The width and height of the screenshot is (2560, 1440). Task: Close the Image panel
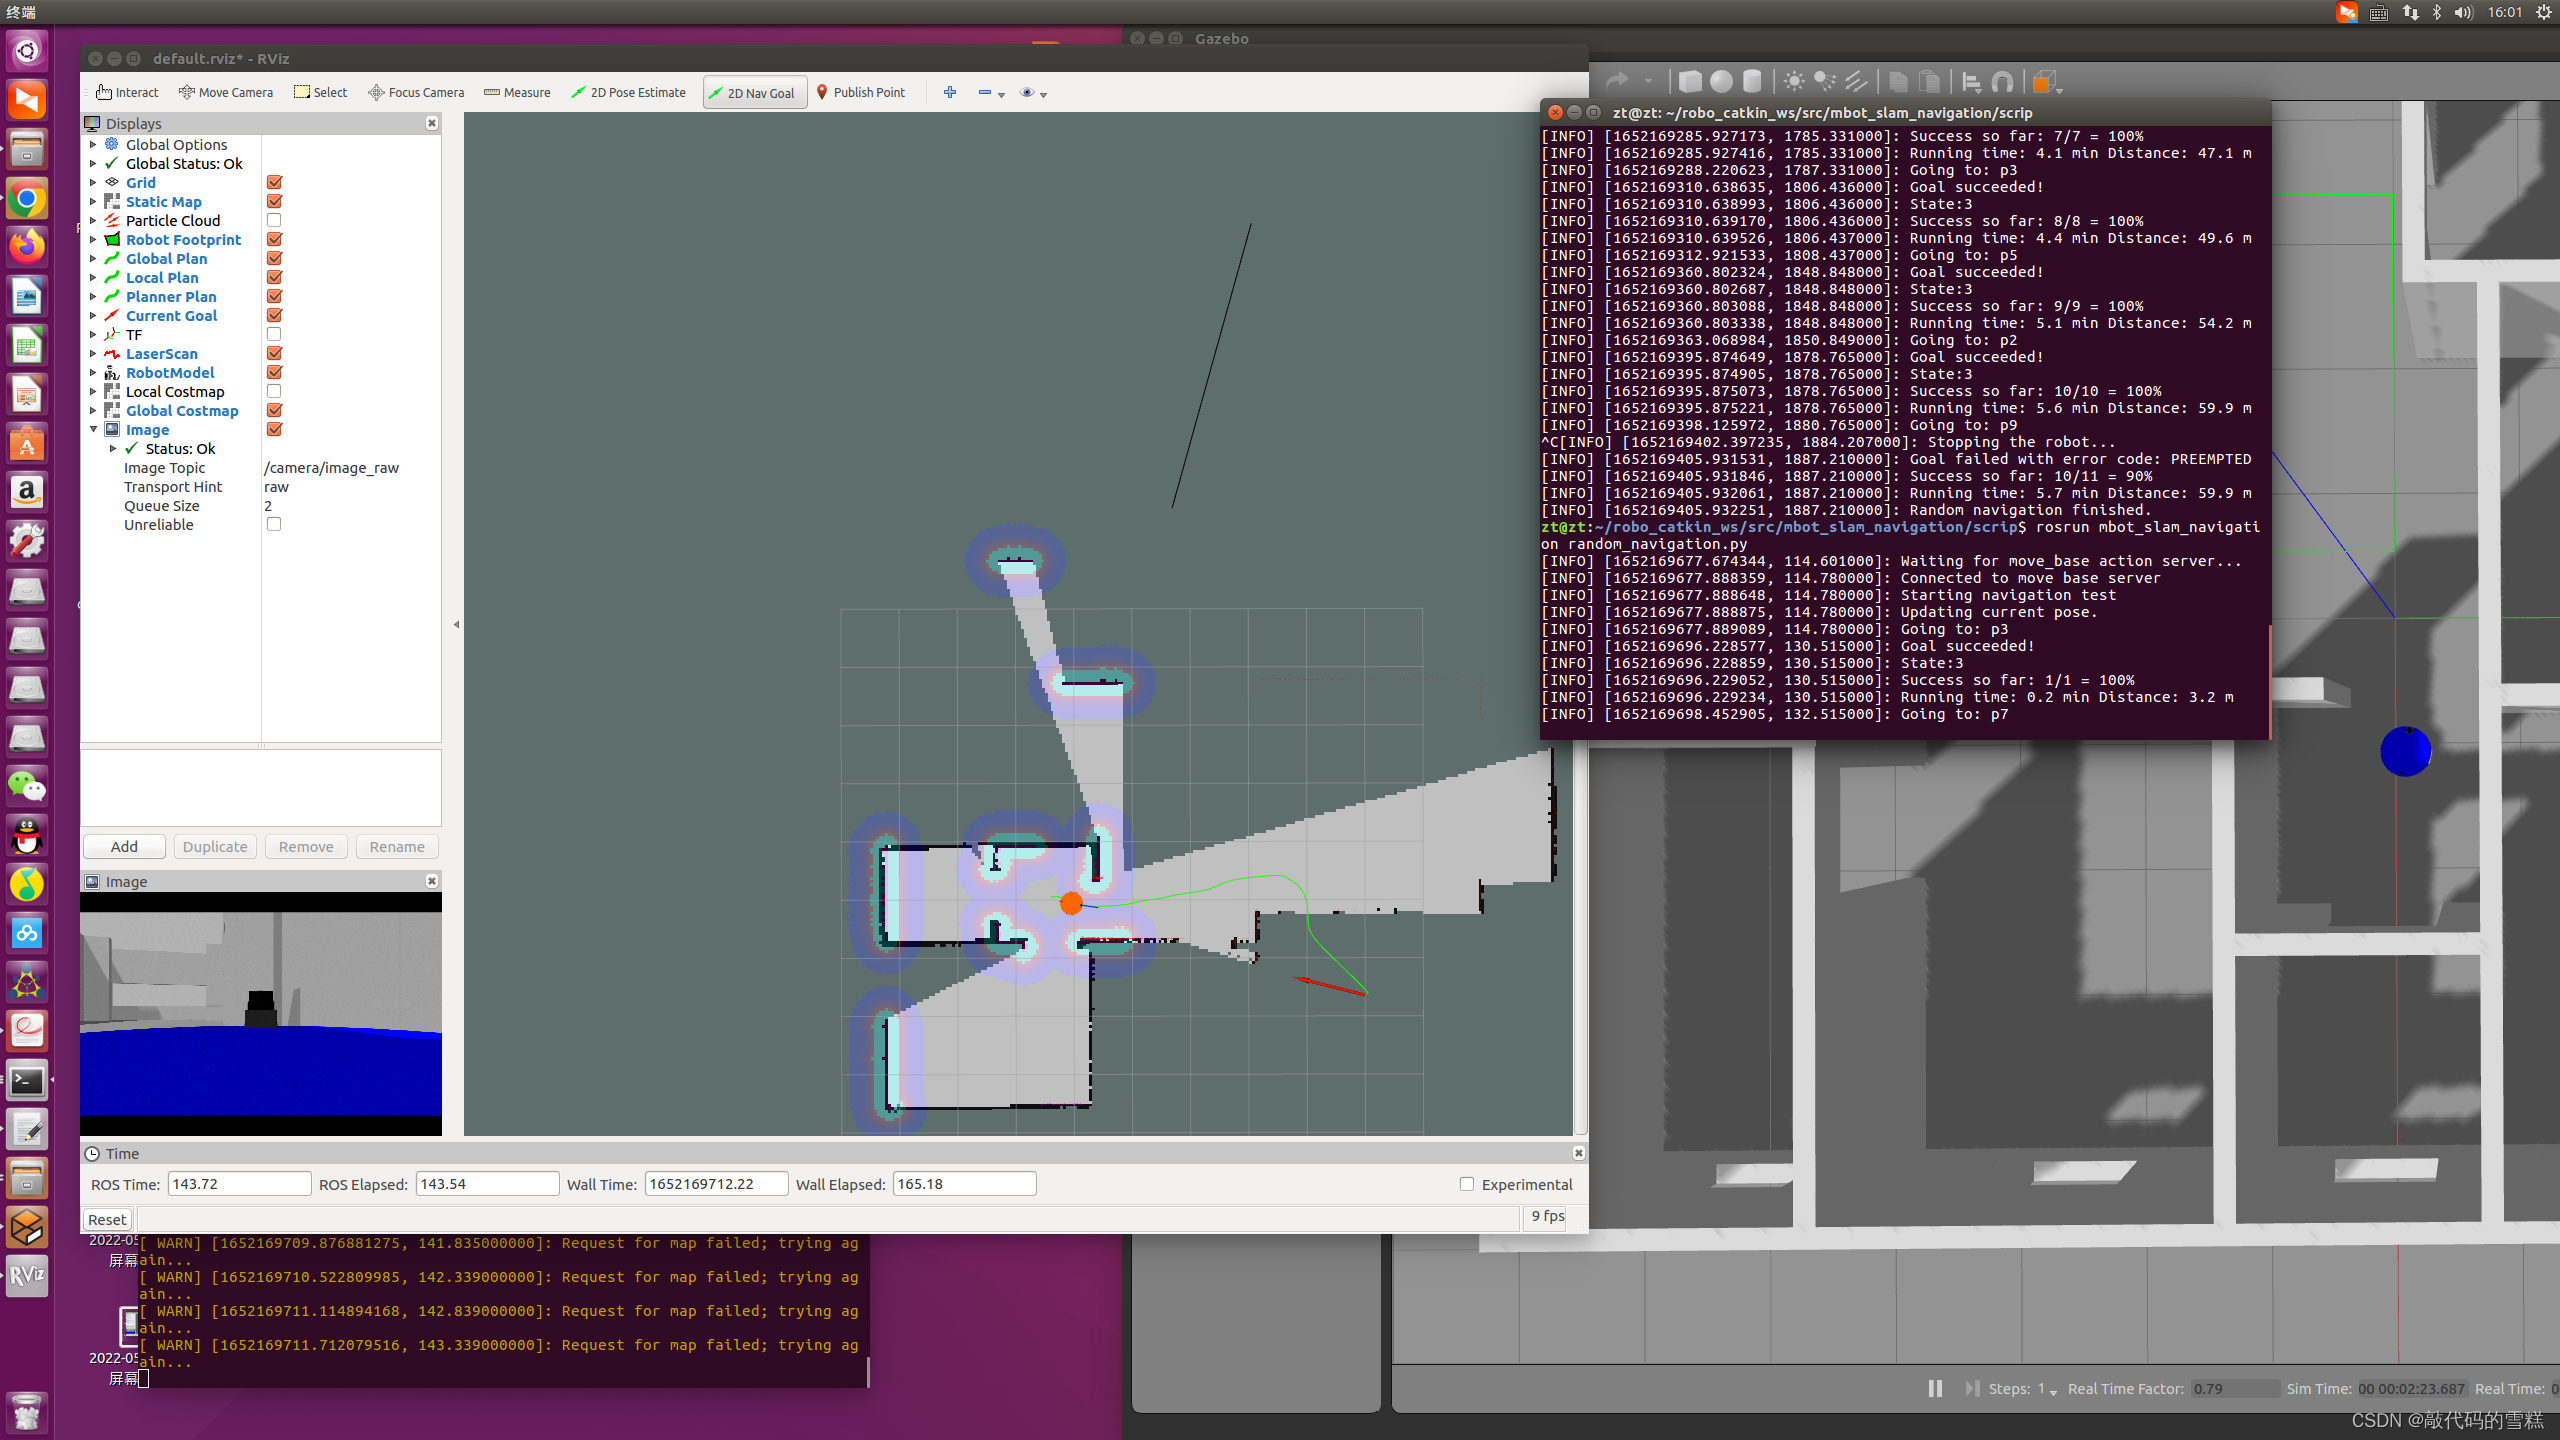click(x=432, y=881)
